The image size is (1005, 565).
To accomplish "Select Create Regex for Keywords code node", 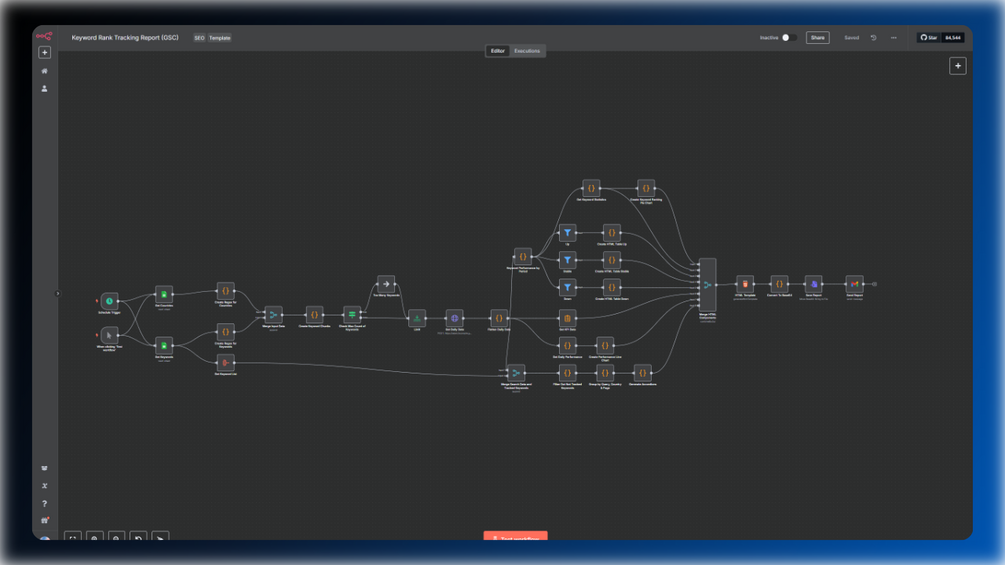I will pyautogui.click(x=226, y=332).
